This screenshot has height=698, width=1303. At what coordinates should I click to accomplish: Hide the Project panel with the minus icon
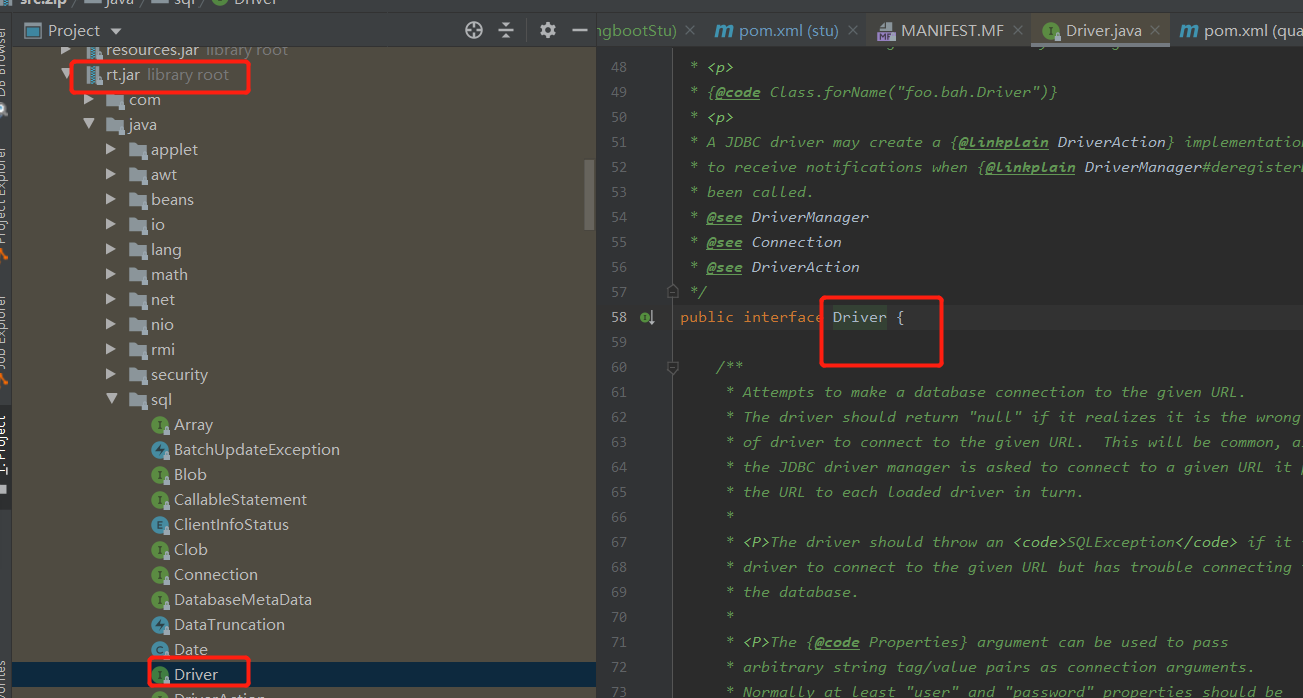(x=579, y=31)
